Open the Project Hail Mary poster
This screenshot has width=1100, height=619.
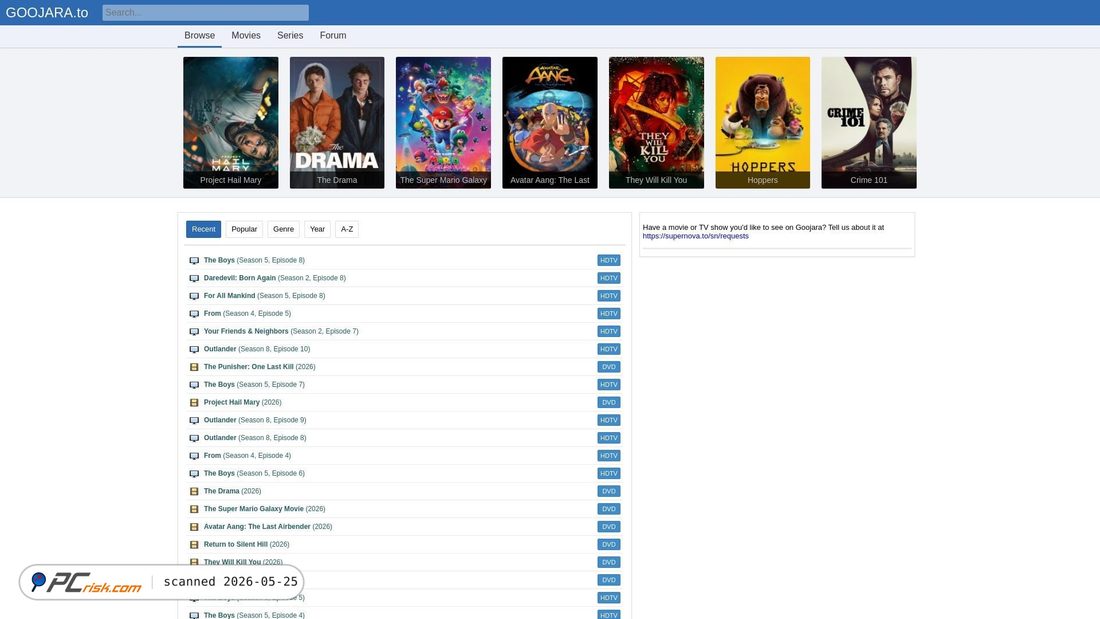click(231, 122)
